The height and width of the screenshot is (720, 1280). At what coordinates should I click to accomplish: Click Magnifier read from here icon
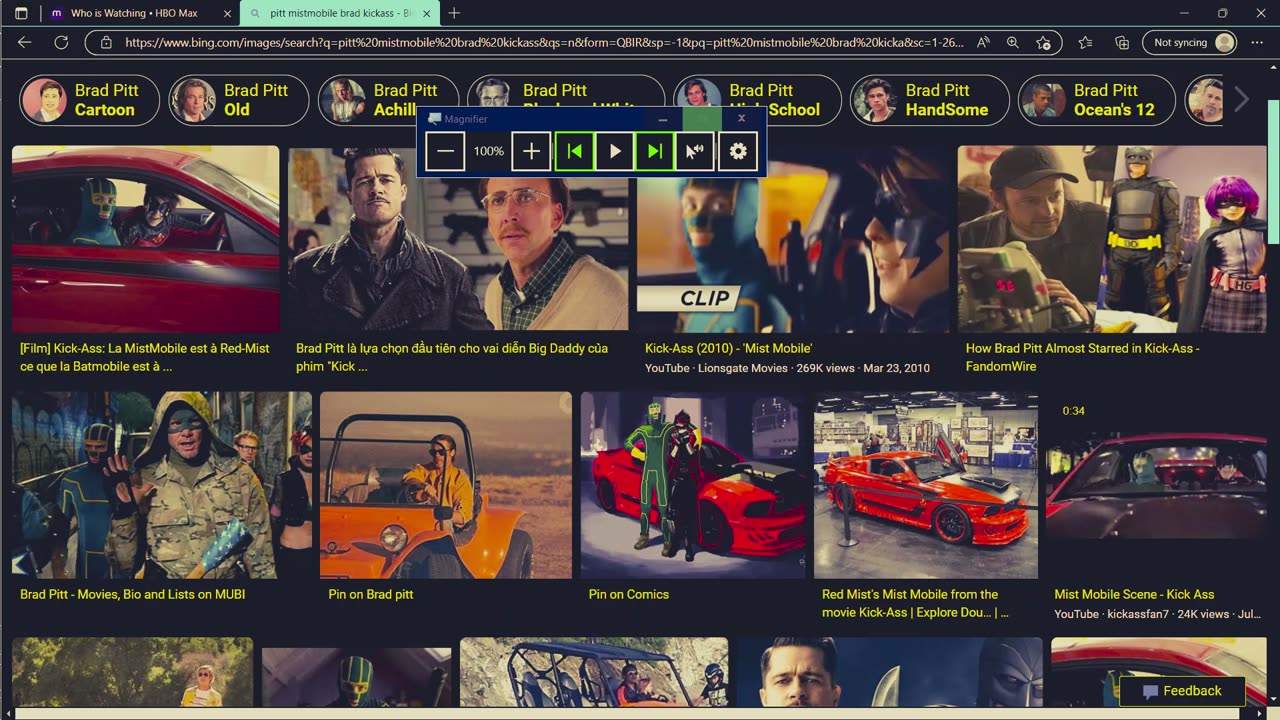[x=695, y=151]
